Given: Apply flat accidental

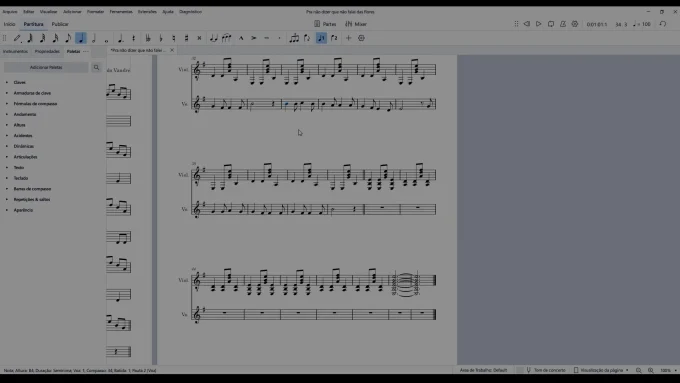Looking at the screenshot, I should tap(161, 38).
